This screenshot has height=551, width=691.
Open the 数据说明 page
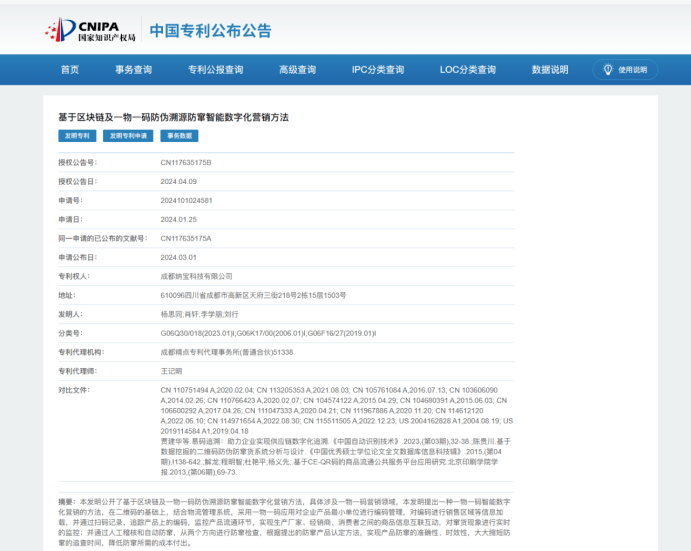549,70
